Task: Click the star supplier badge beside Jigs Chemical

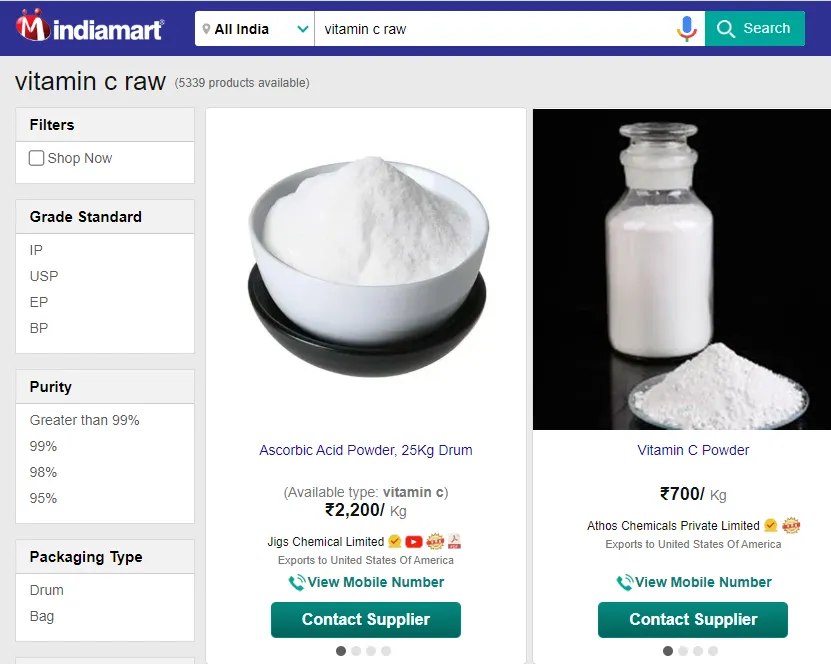Action: pos(435,542)
